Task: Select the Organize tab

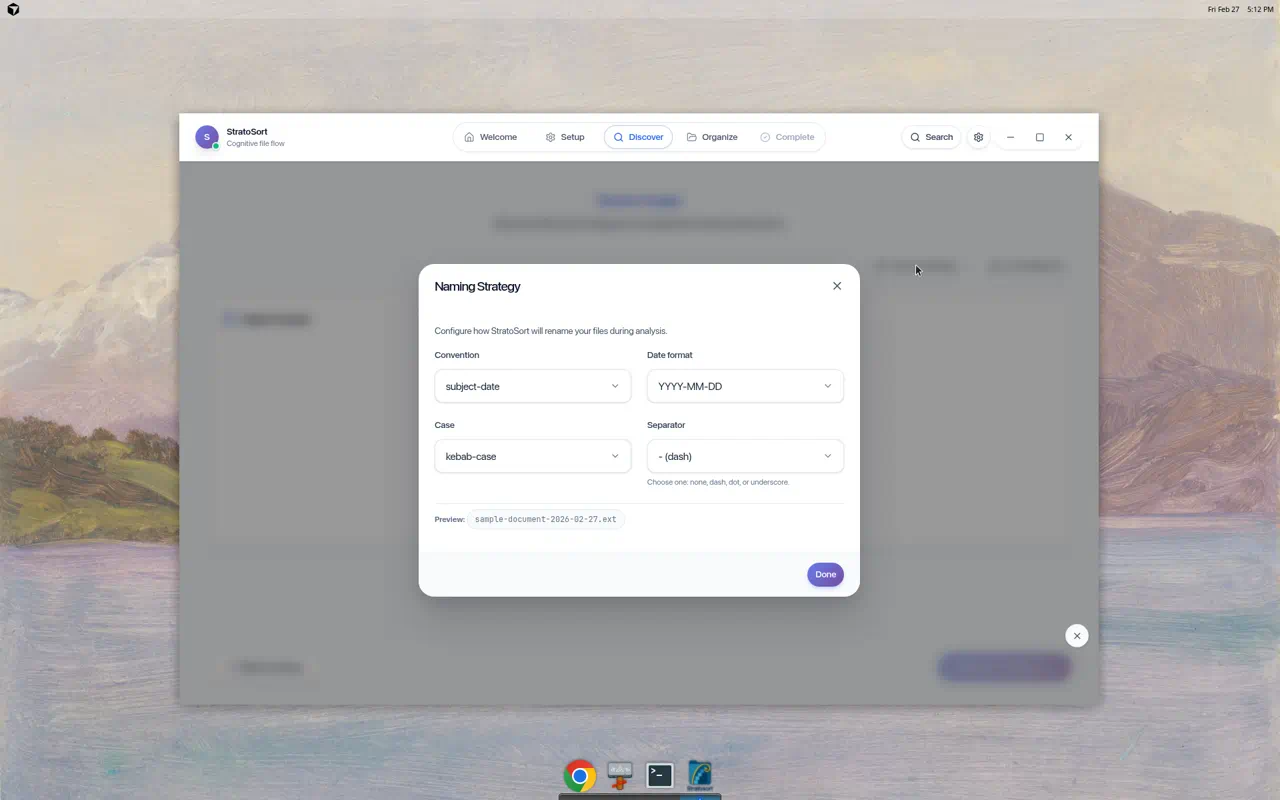Action: click(x=712, y=137)
